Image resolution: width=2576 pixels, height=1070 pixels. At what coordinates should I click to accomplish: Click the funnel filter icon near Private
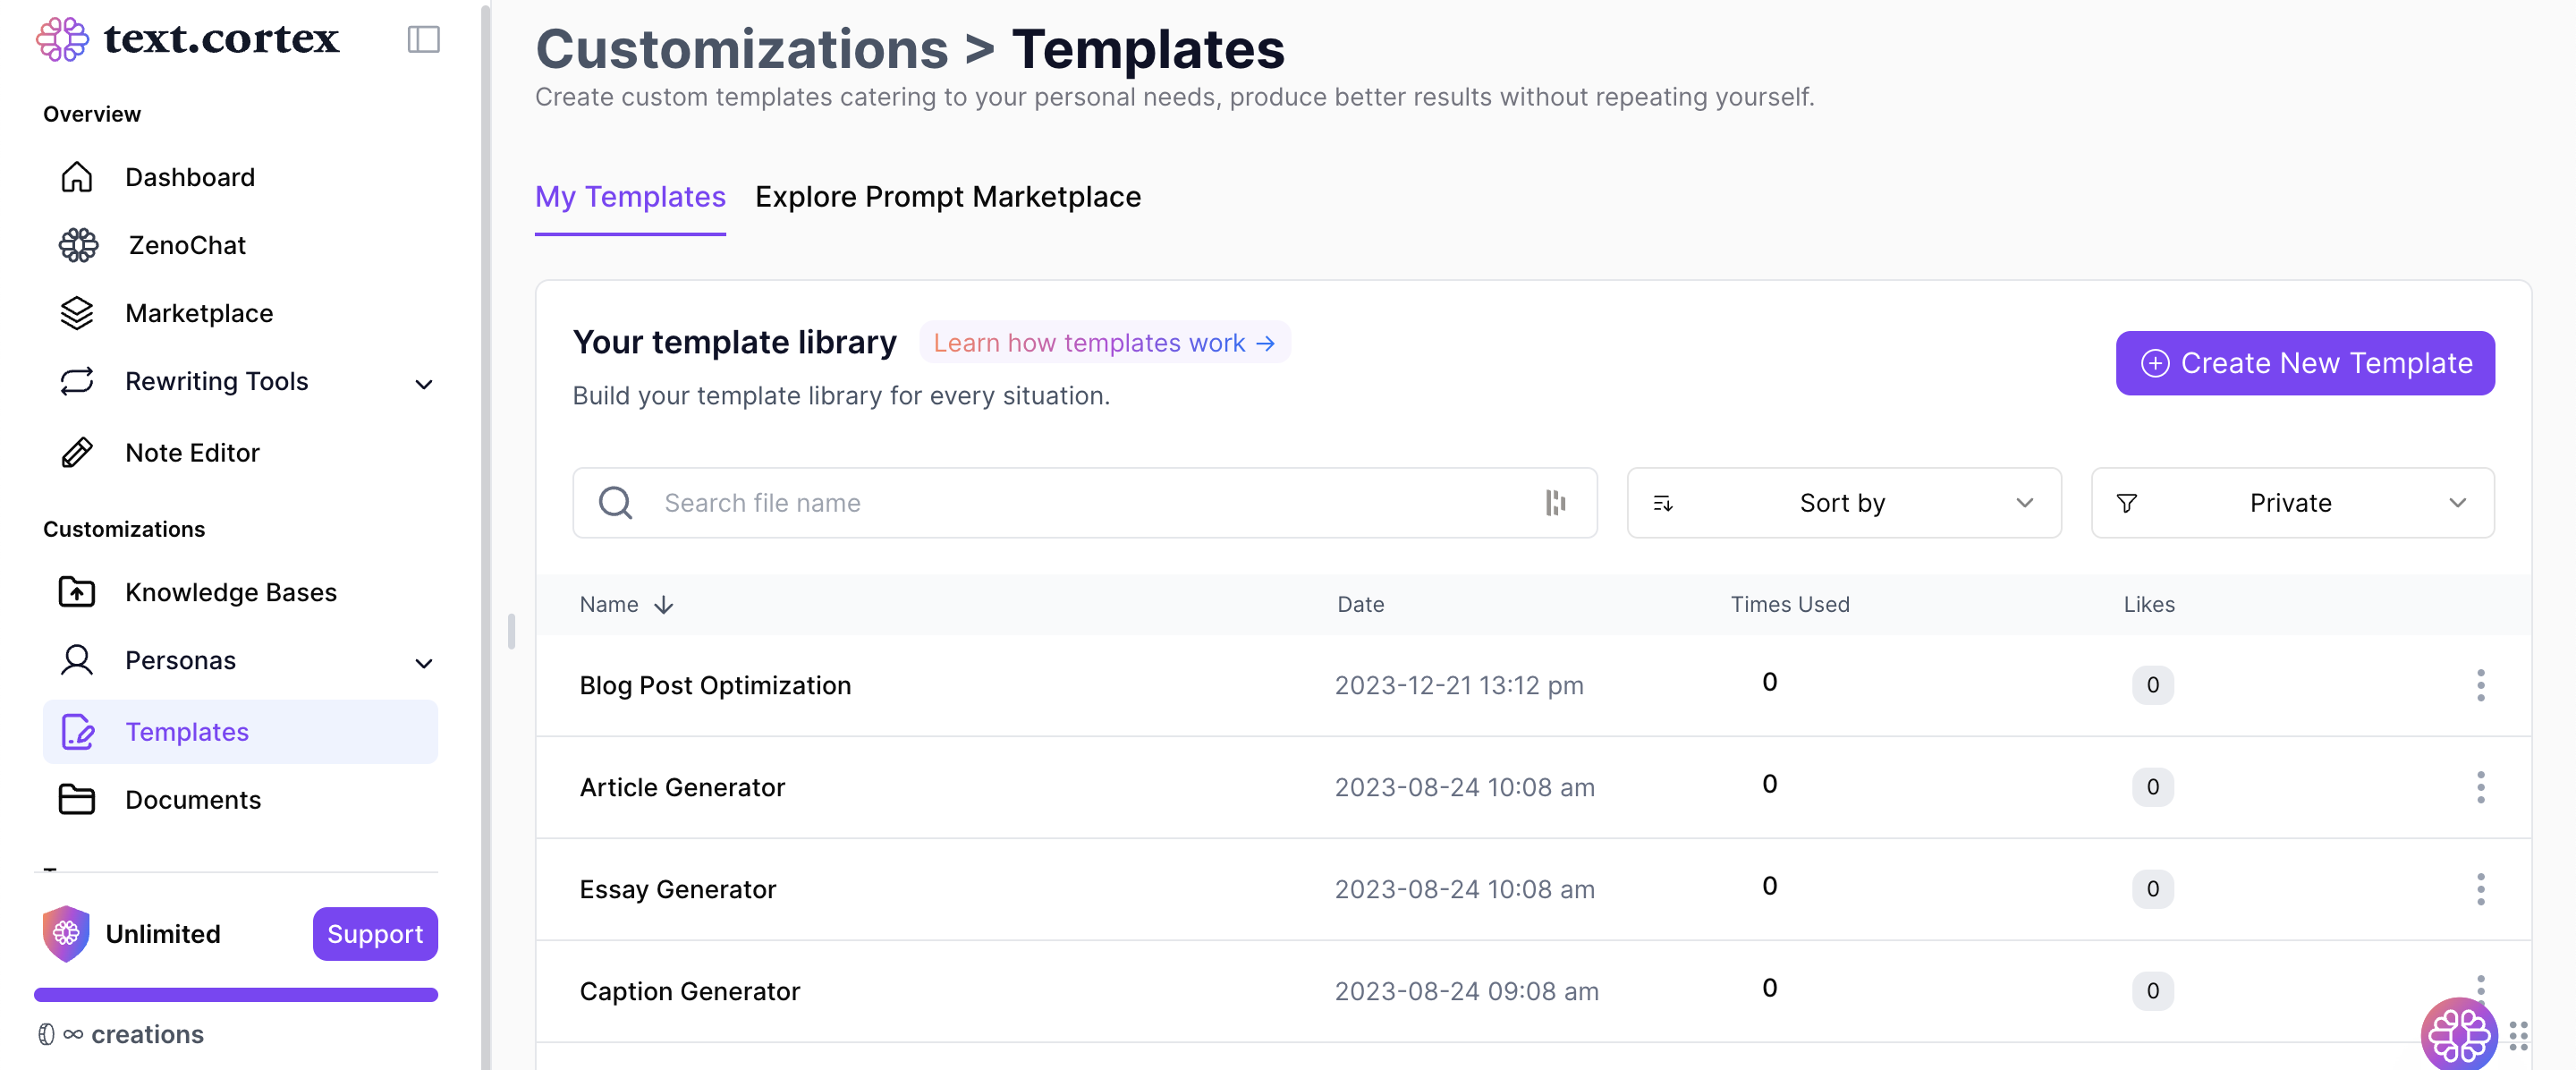[x=2128, y=503]
